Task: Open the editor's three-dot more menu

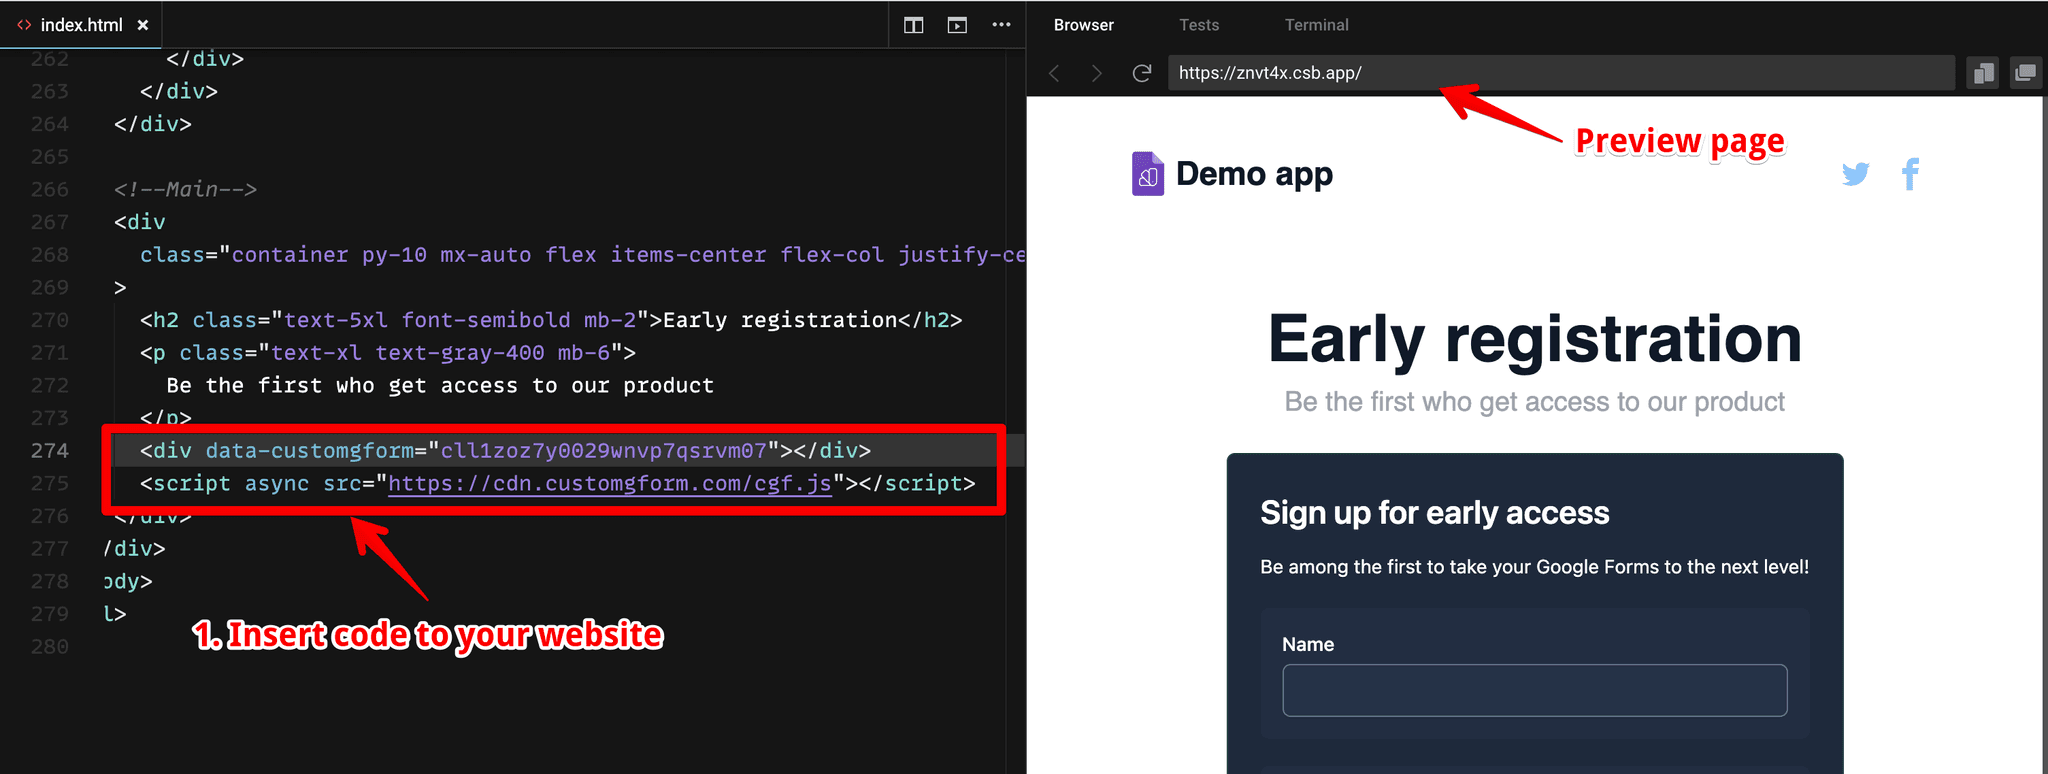Action: [1001, 25]
